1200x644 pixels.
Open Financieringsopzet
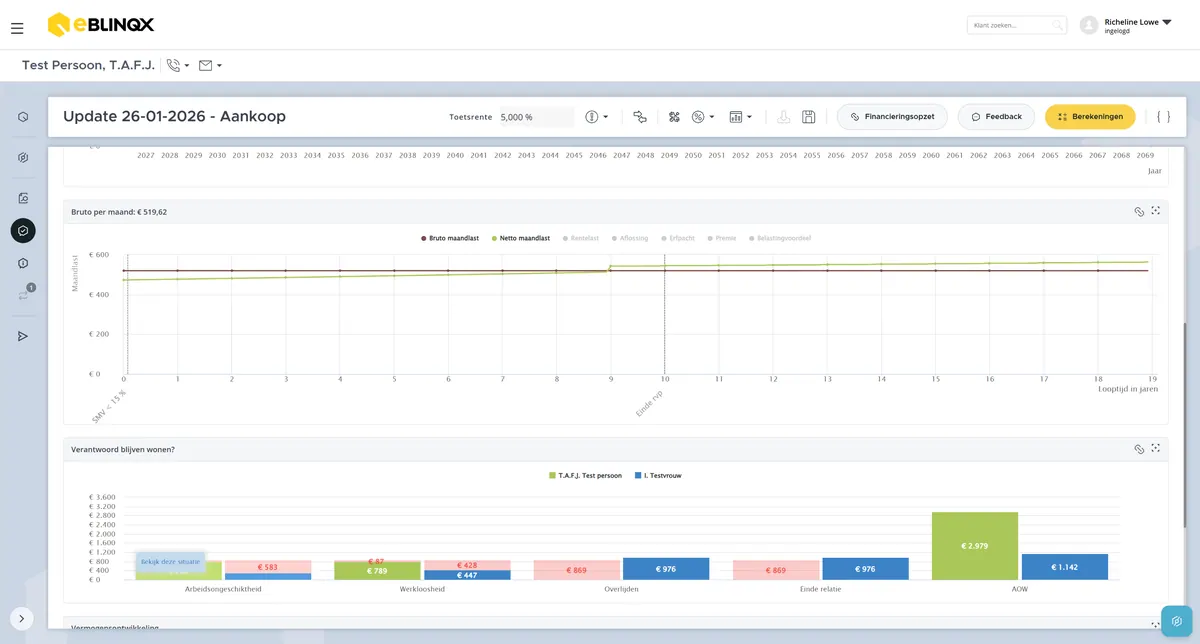tap(892, 117)
